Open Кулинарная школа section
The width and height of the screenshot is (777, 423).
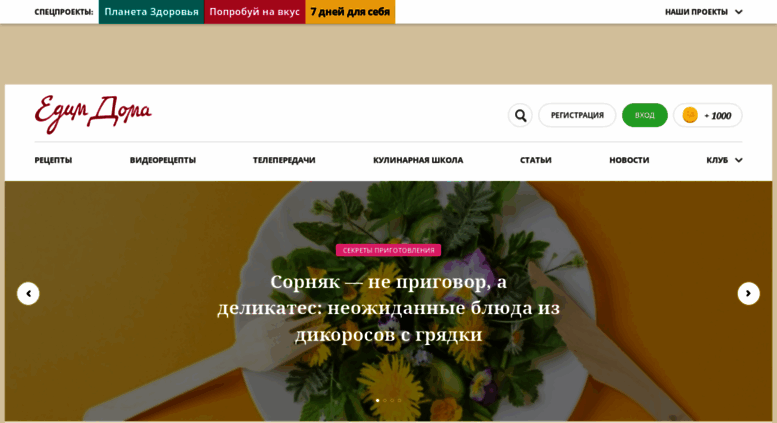pyautogui.click(x=418, y=160)
